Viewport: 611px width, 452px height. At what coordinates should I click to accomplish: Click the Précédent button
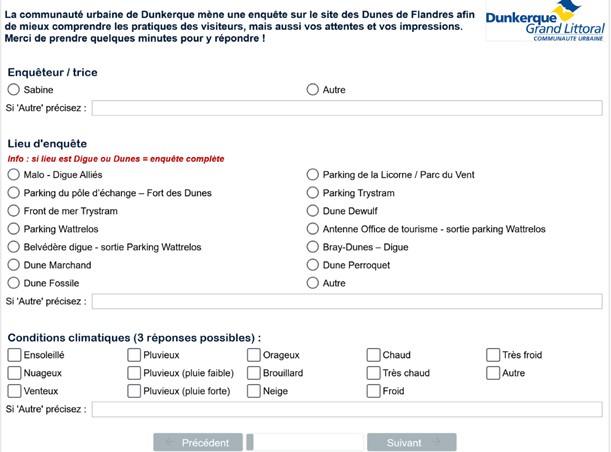[x=198, y=443]
